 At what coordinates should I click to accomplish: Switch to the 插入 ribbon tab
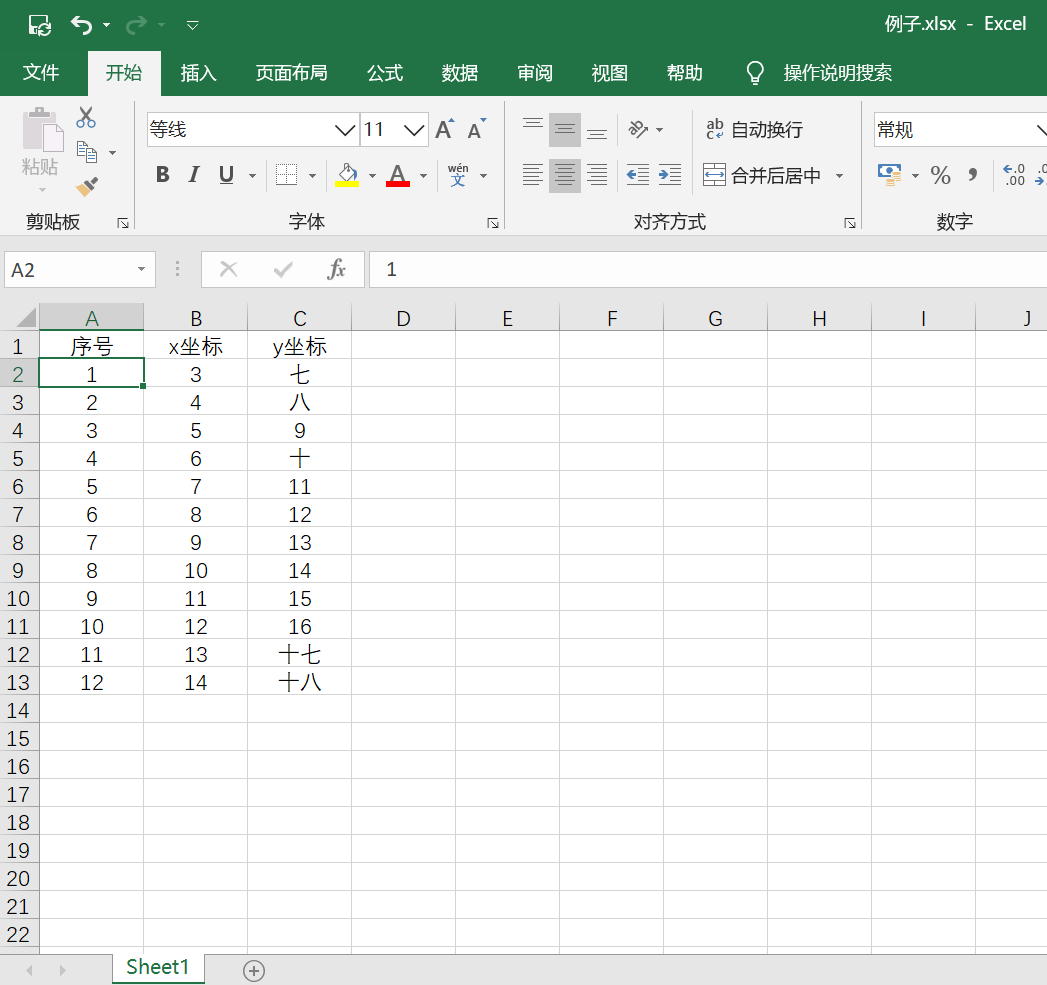pos(198,73)
